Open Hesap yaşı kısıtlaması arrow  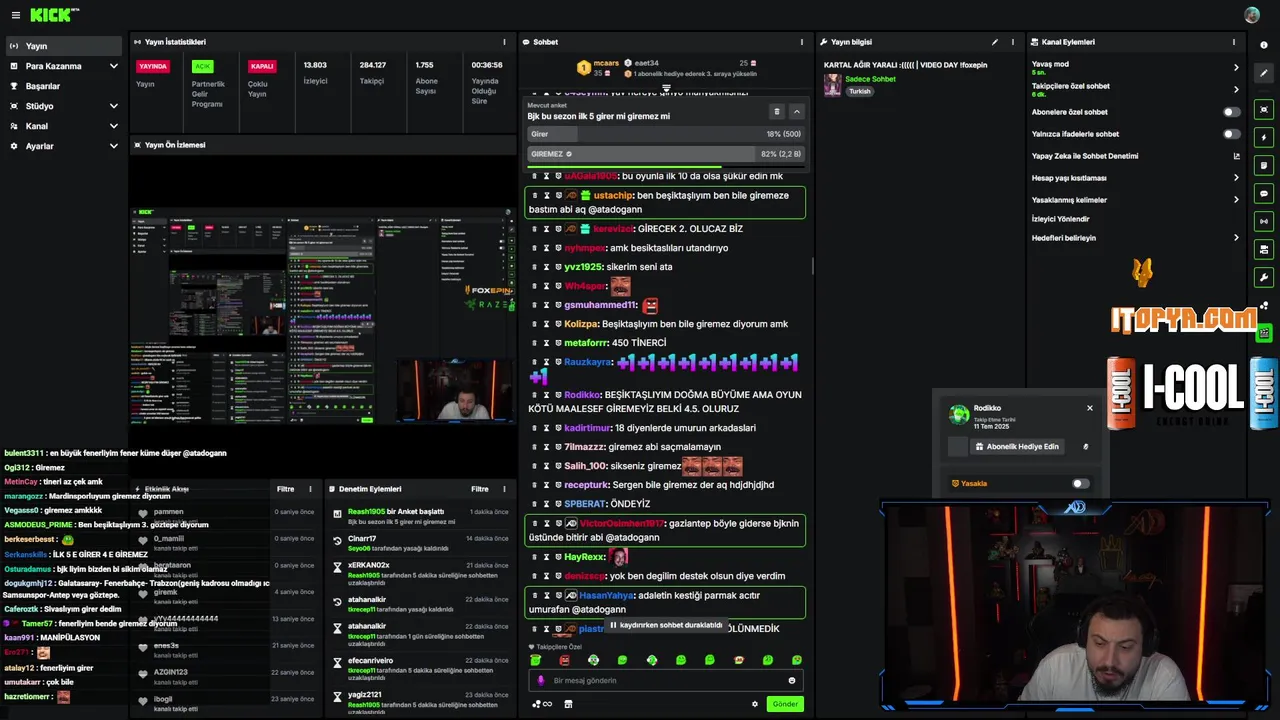(1236, 178)
